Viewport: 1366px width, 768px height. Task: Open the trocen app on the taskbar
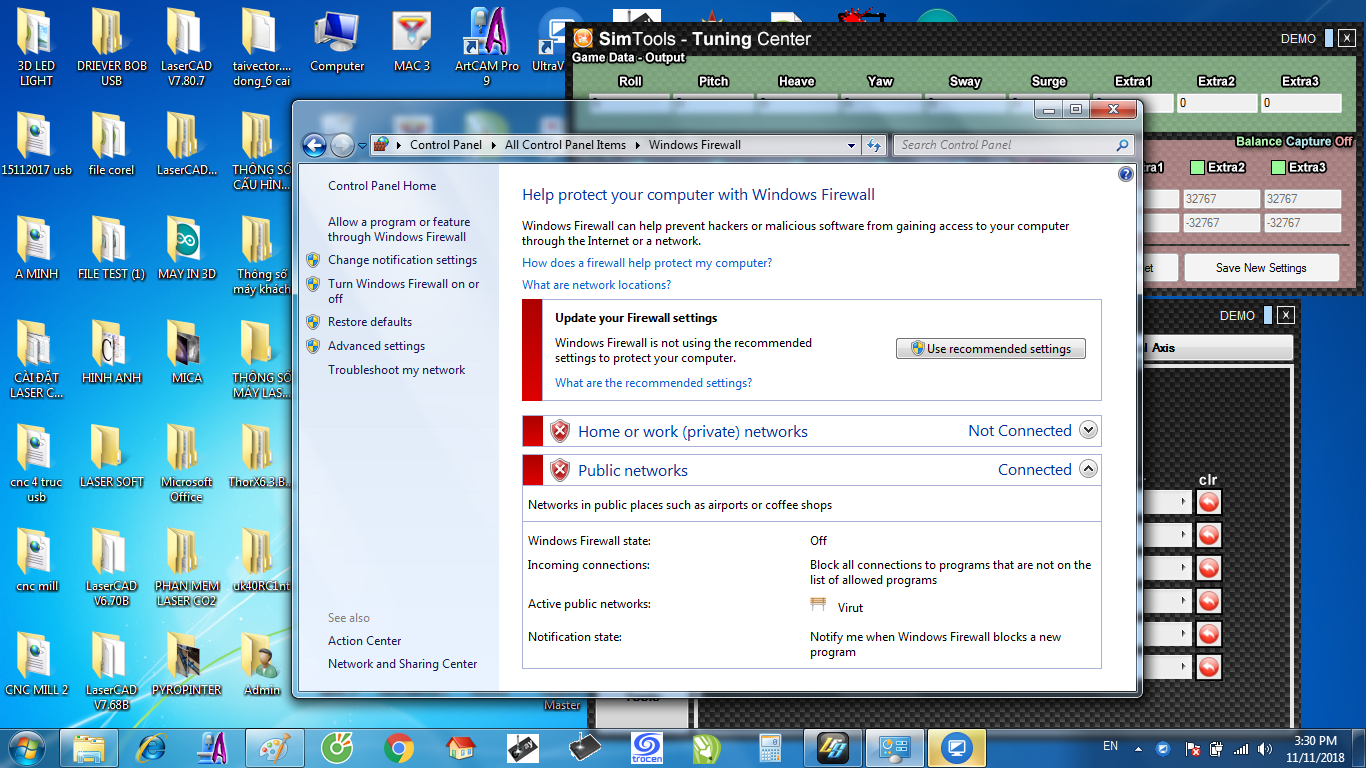(647, 747)
